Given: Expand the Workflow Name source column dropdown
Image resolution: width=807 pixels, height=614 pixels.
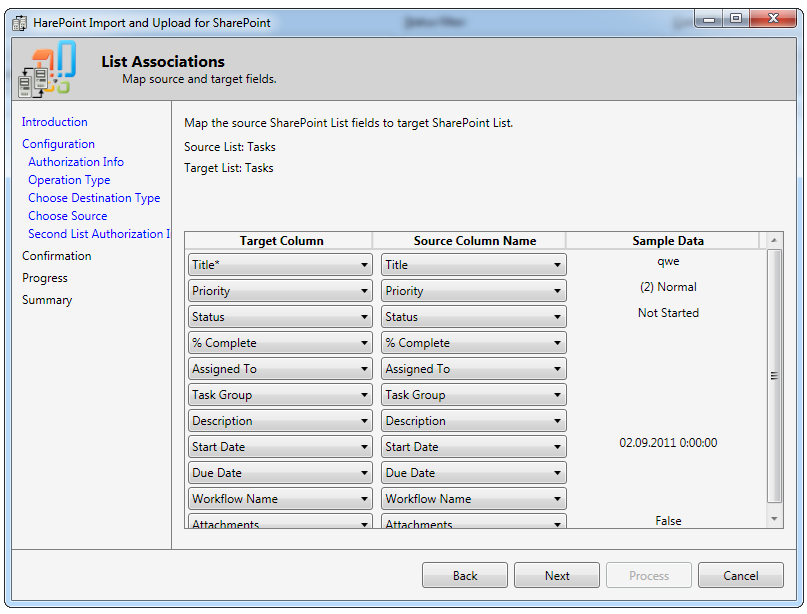Looking at the screenshot, I should pos(473,499).
